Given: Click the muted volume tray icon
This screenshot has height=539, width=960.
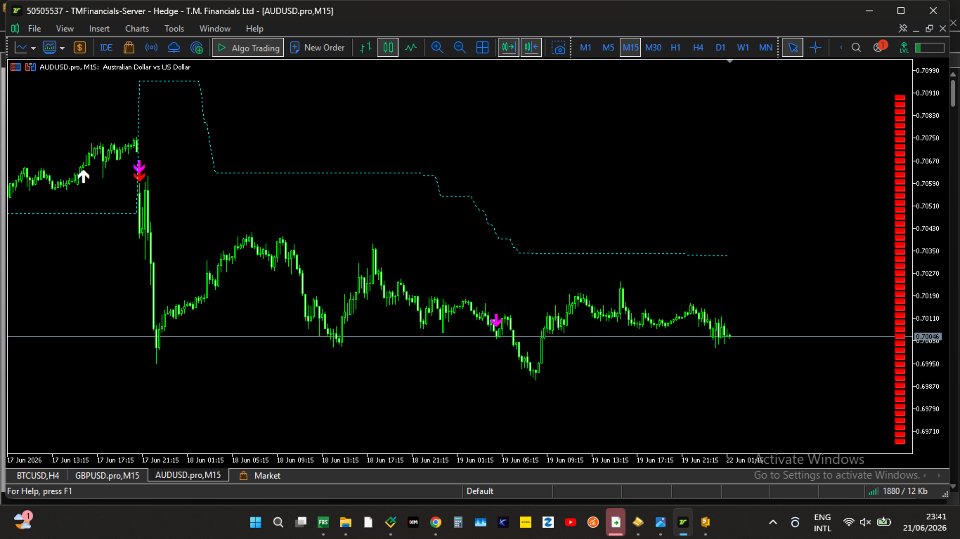Looking at the screenshot, I should pyautogui.click(x=866, y=522).
